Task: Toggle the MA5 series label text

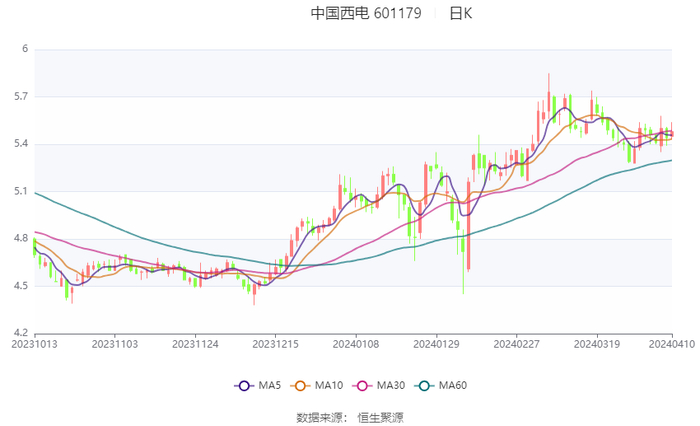Action: pos(270,386)
